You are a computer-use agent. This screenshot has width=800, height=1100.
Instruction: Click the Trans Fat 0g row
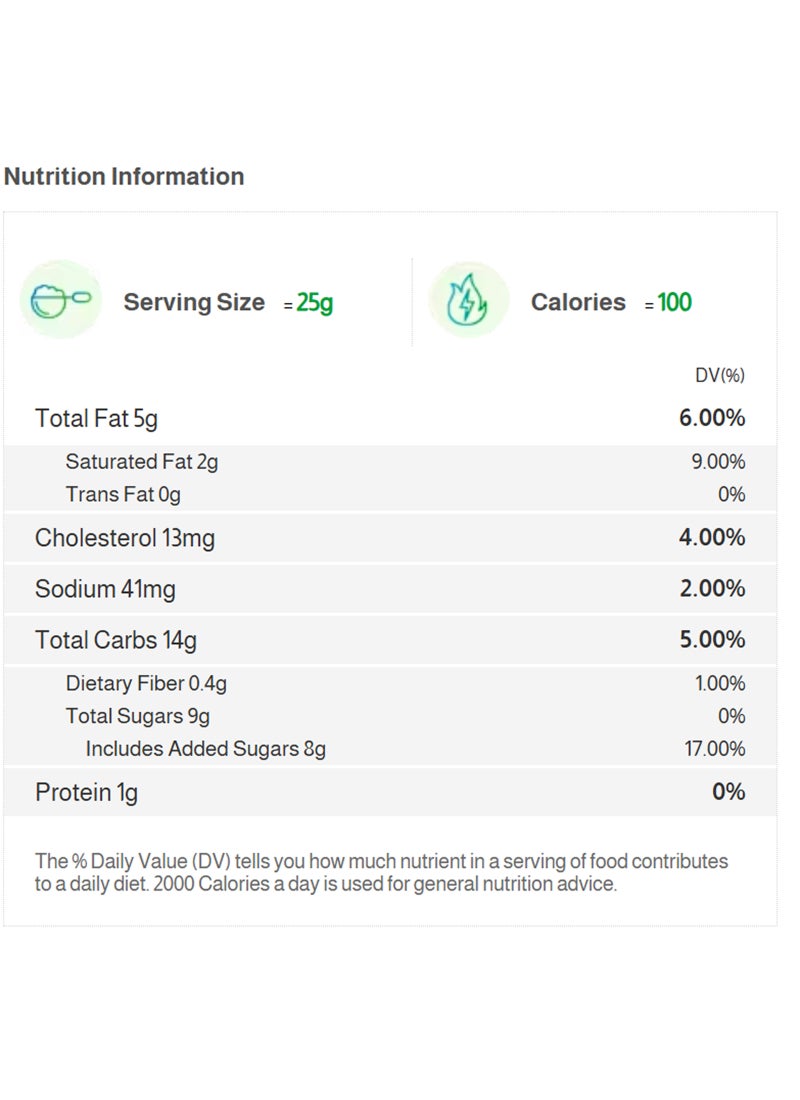point(123,494)
